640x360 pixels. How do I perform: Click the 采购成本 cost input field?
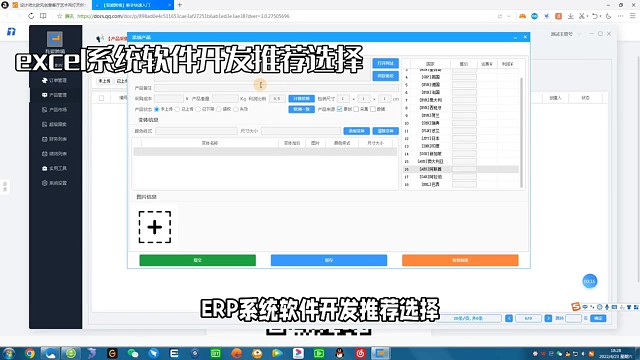click(169, 98)
